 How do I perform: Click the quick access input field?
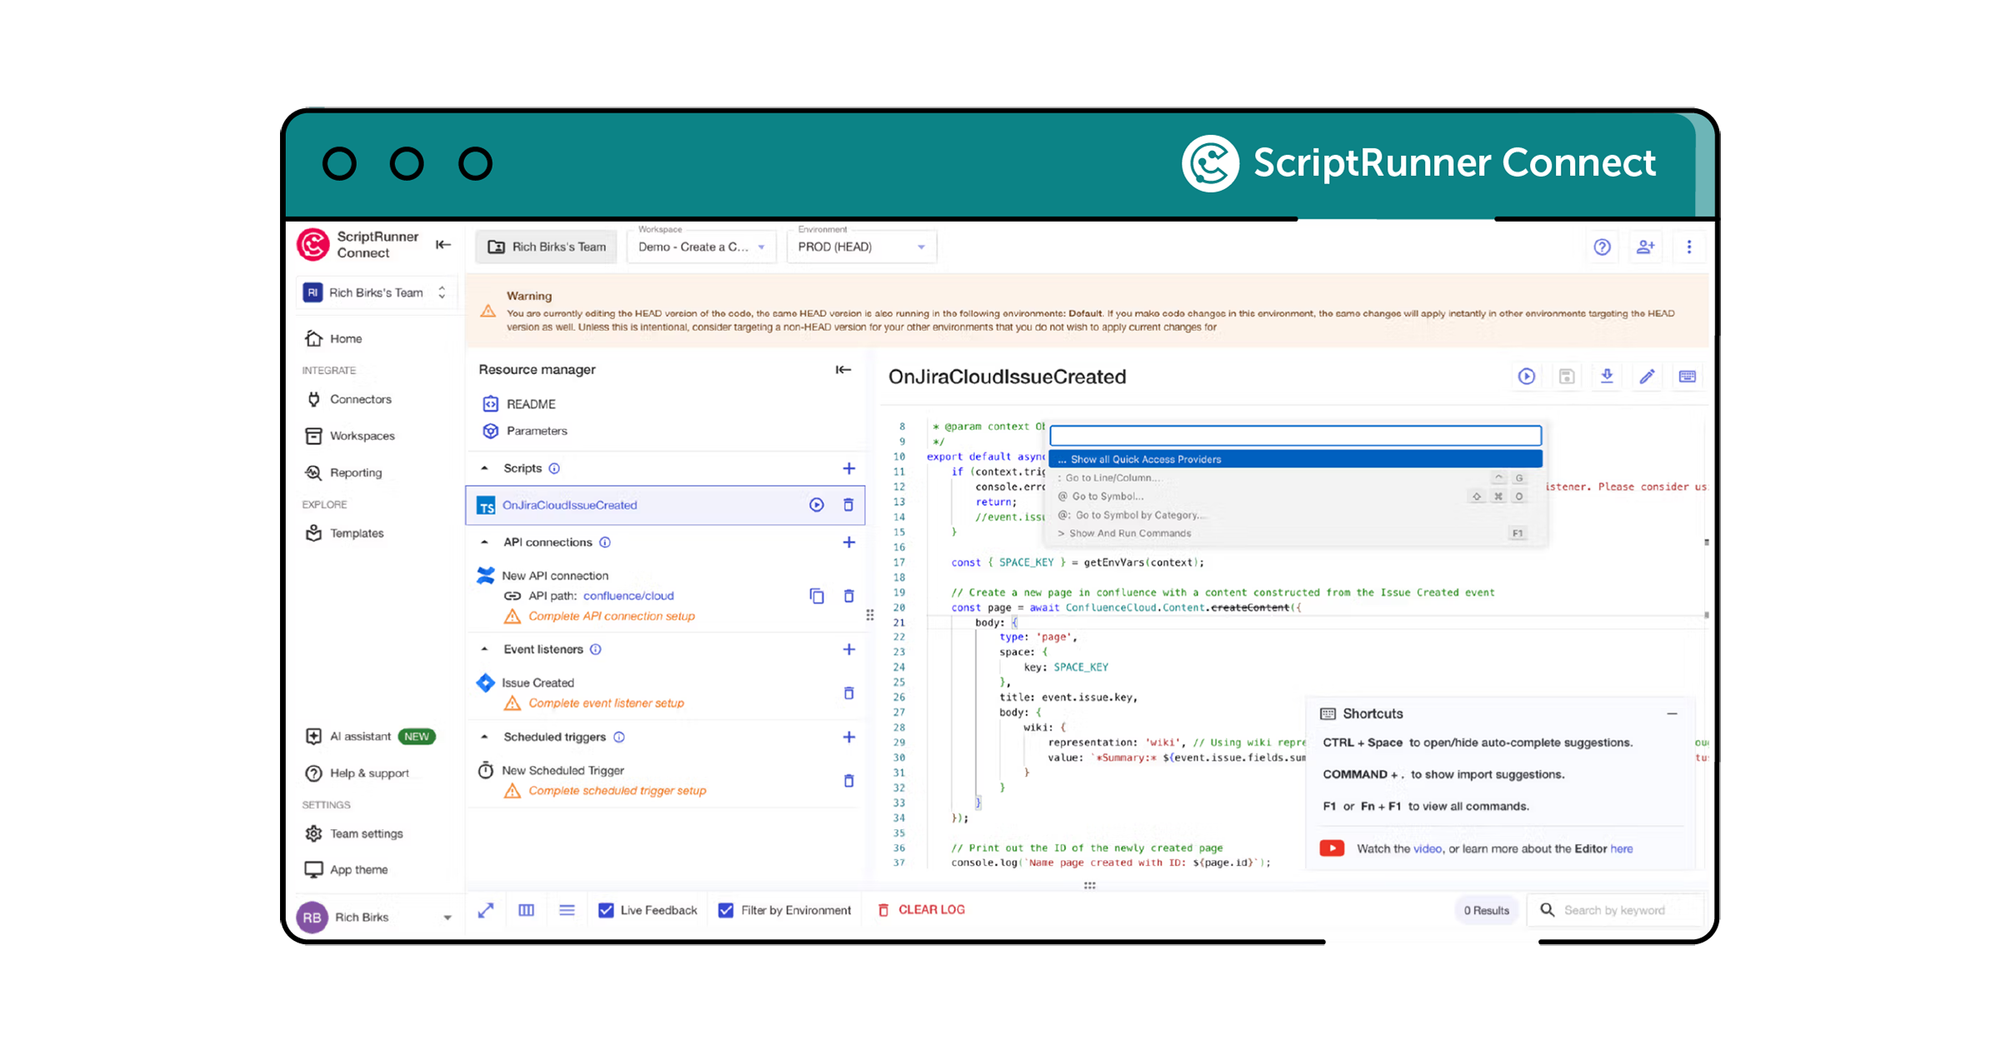pyautogui.click(x=1296, y=436)
